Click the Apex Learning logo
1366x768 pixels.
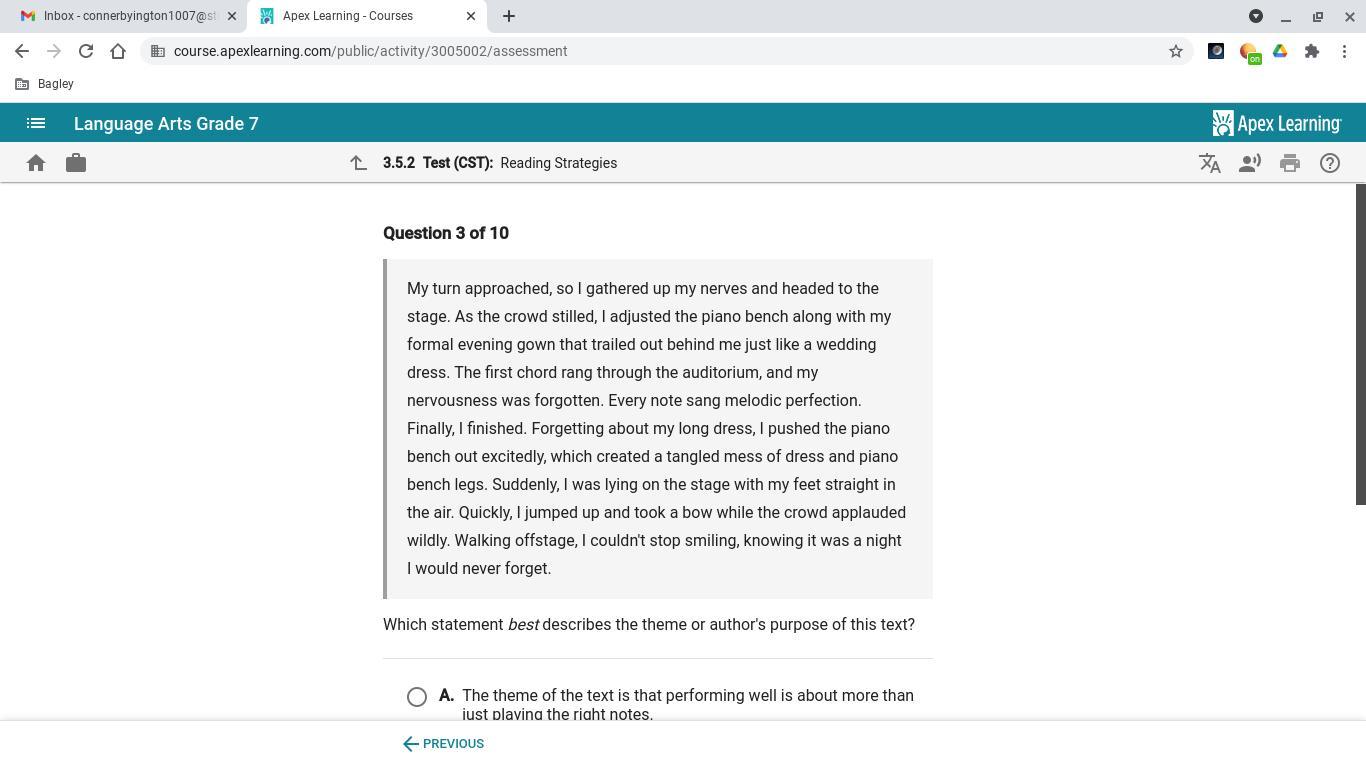click(x=1277, y=124)
